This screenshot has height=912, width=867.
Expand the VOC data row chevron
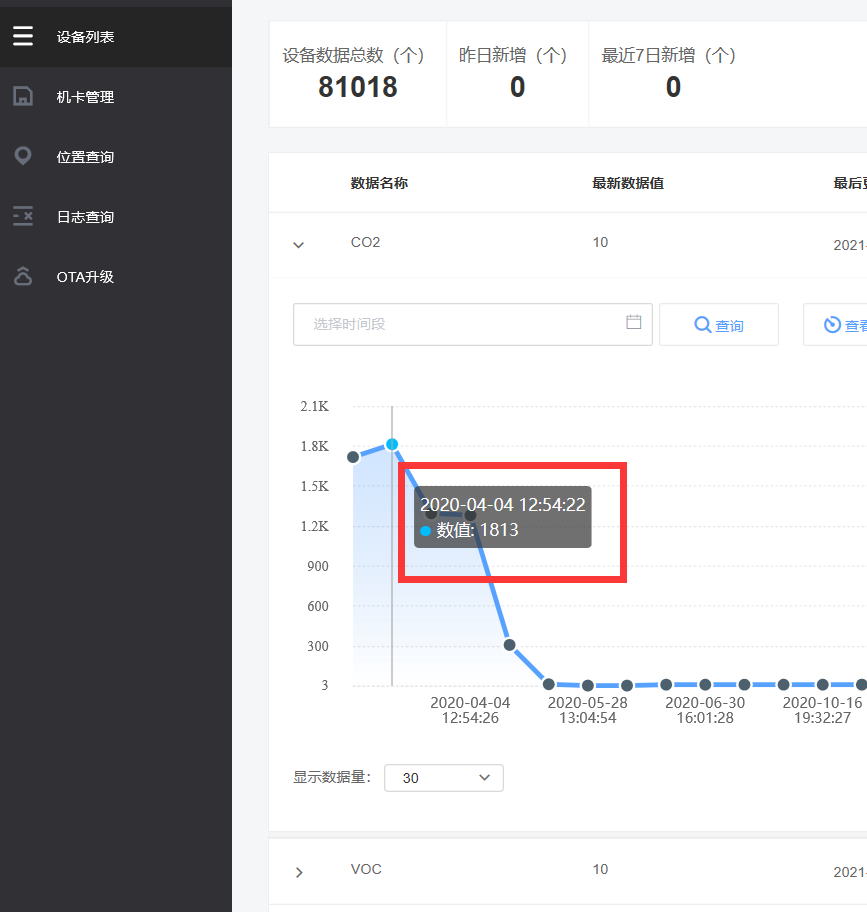coord(298,871)
